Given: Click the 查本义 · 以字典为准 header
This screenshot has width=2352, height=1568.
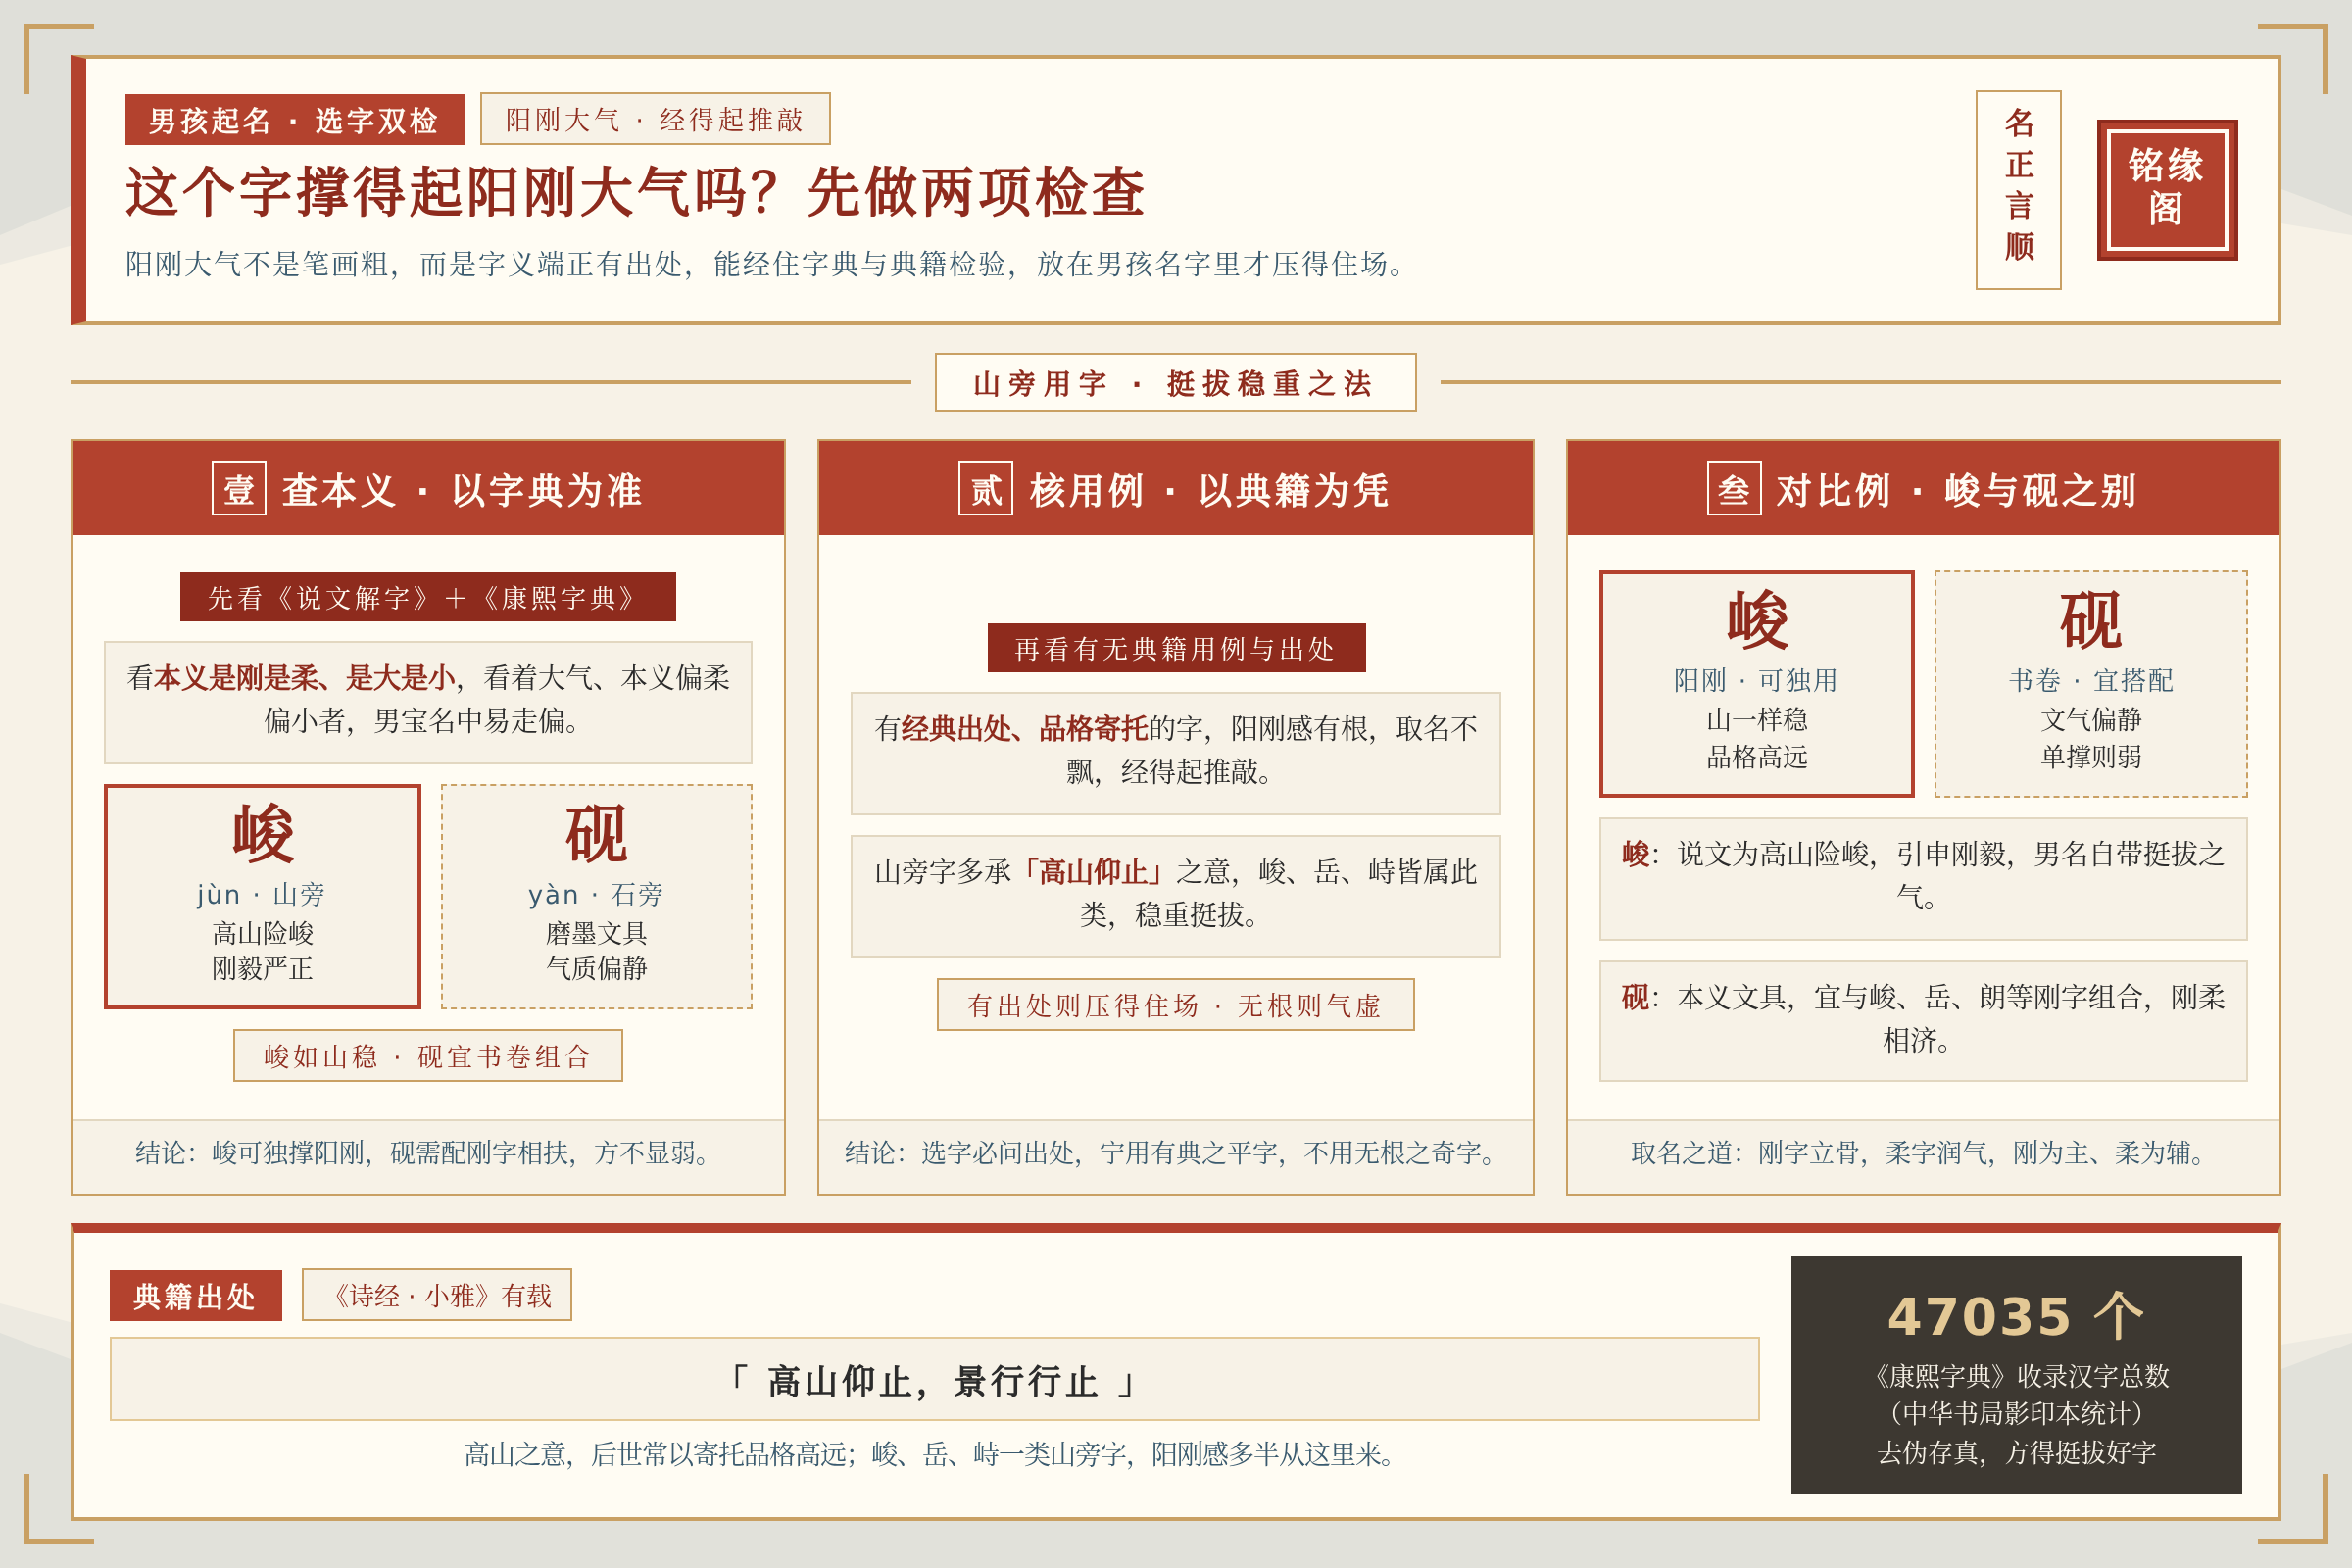Looking at the screenshot, I should click(428, 489).
